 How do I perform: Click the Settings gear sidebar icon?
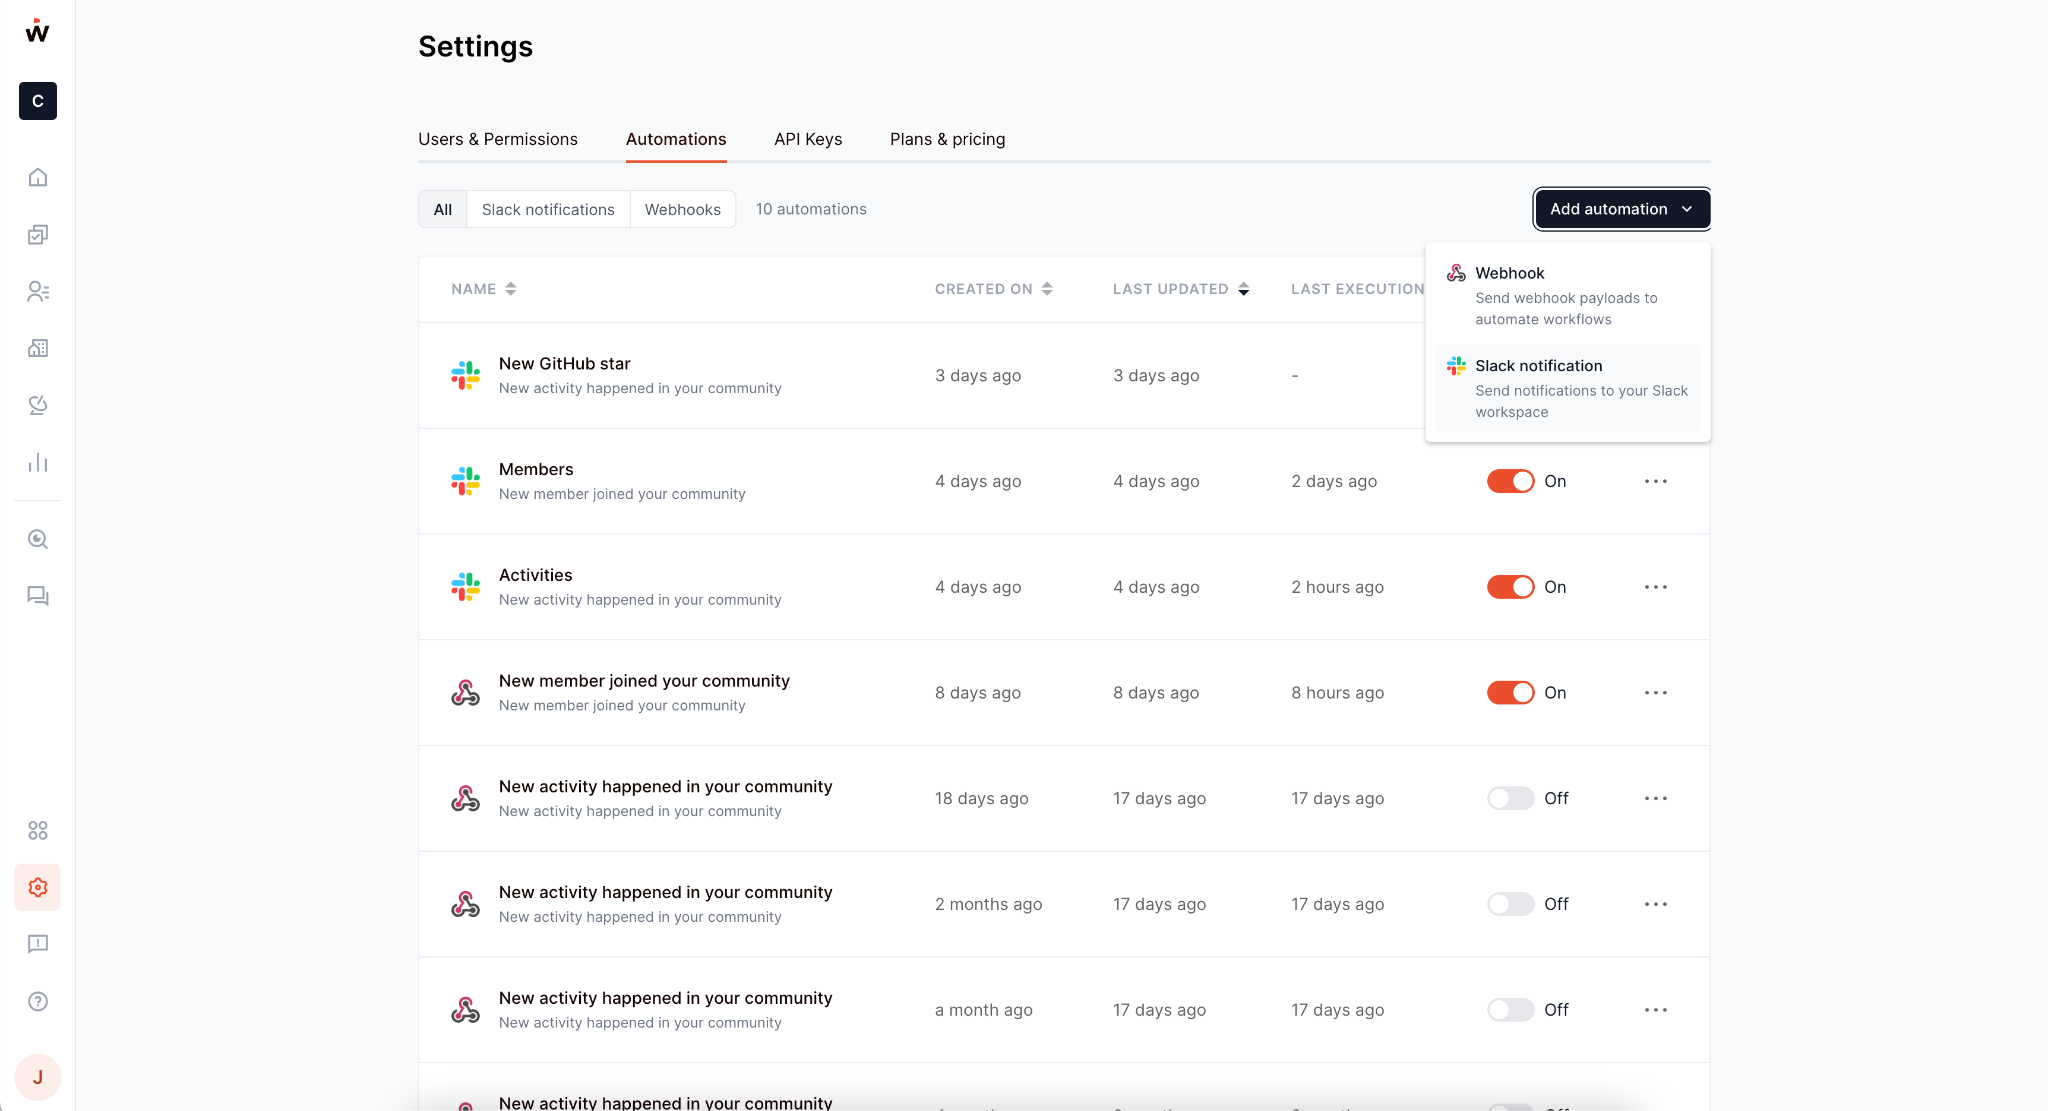(x=38, y=887)
